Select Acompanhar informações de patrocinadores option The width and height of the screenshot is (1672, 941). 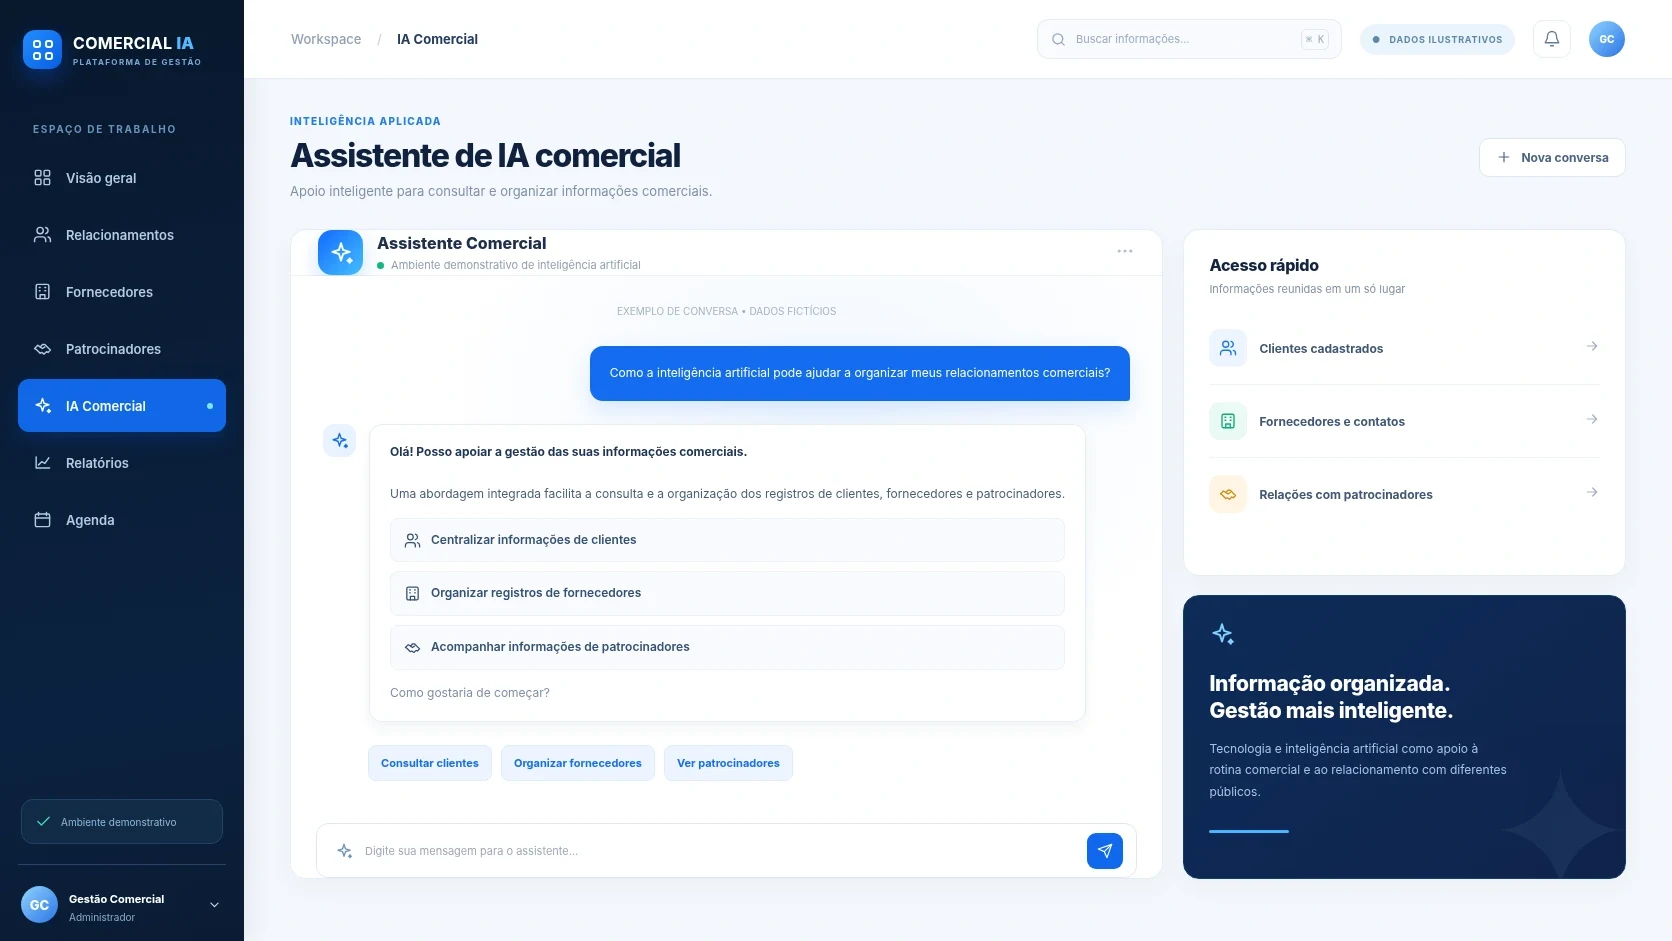coord(727,647)
